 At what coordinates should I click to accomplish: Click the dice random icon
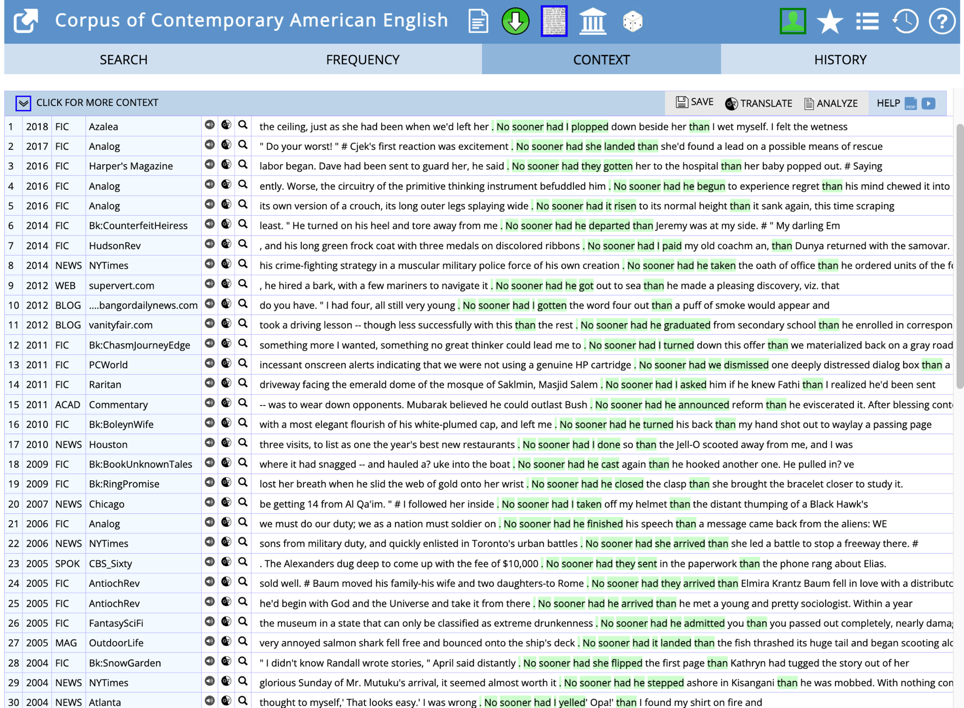632,22
